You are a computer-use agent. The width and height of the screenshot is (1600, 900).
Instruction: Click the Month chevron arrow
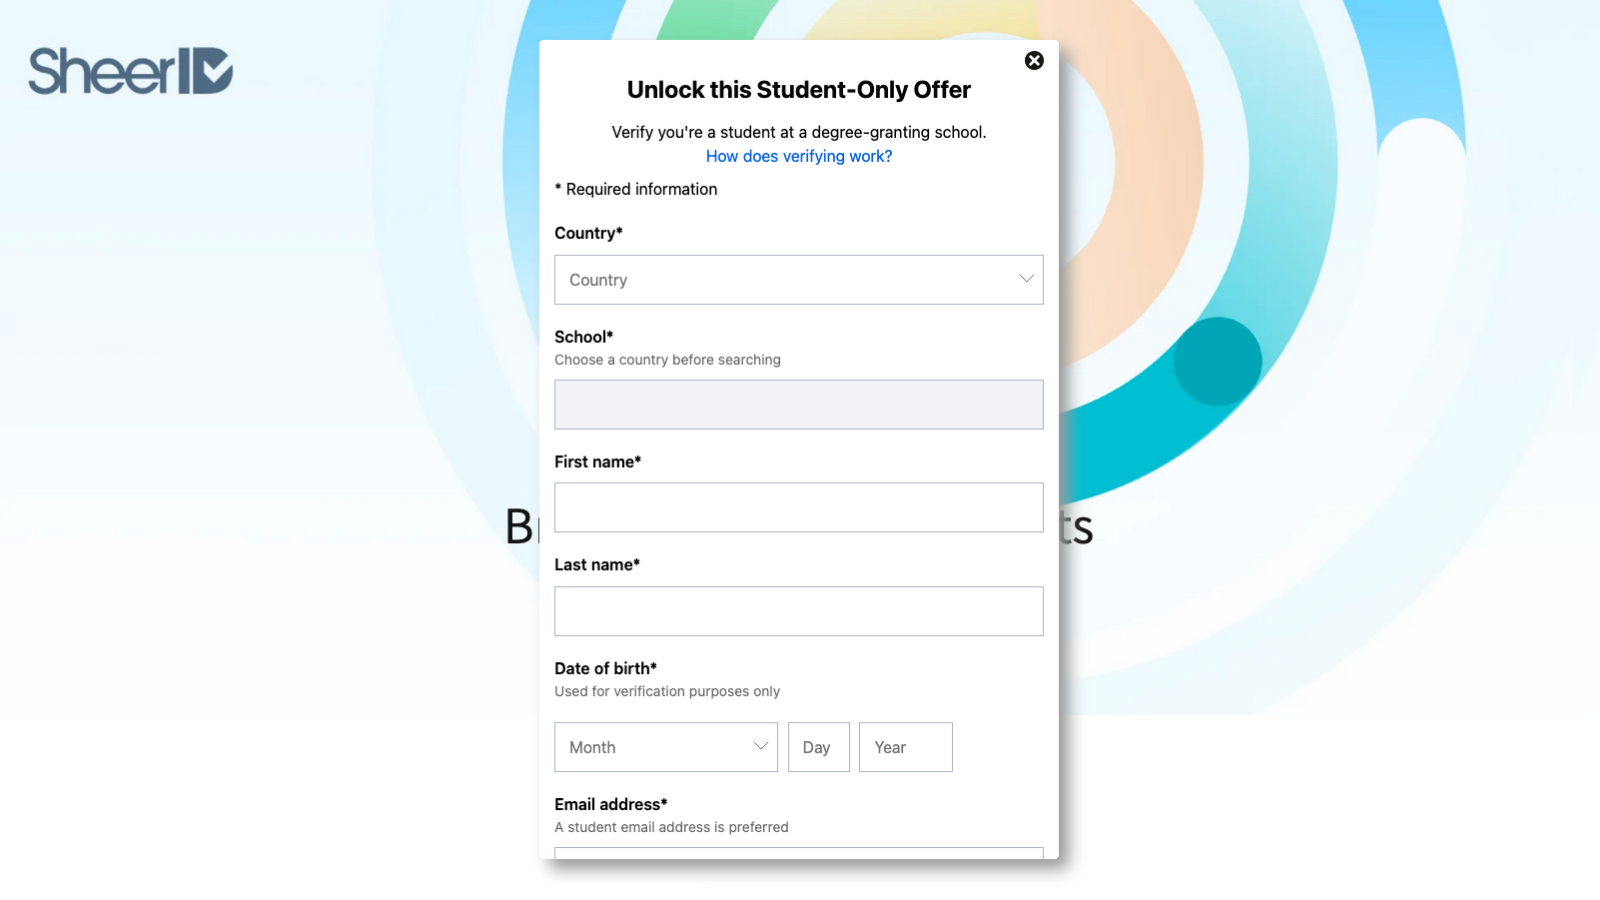point(760,746)
